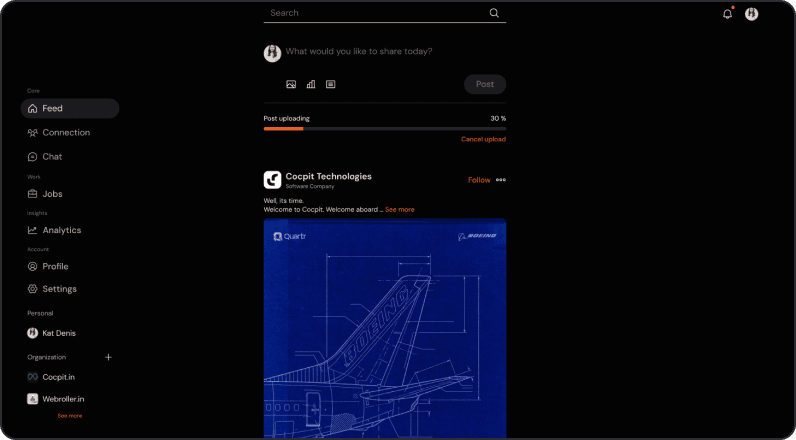Click the Webroller.in organization logo
The width and height of the screenshot is (796, 440).
click(32, 399)
